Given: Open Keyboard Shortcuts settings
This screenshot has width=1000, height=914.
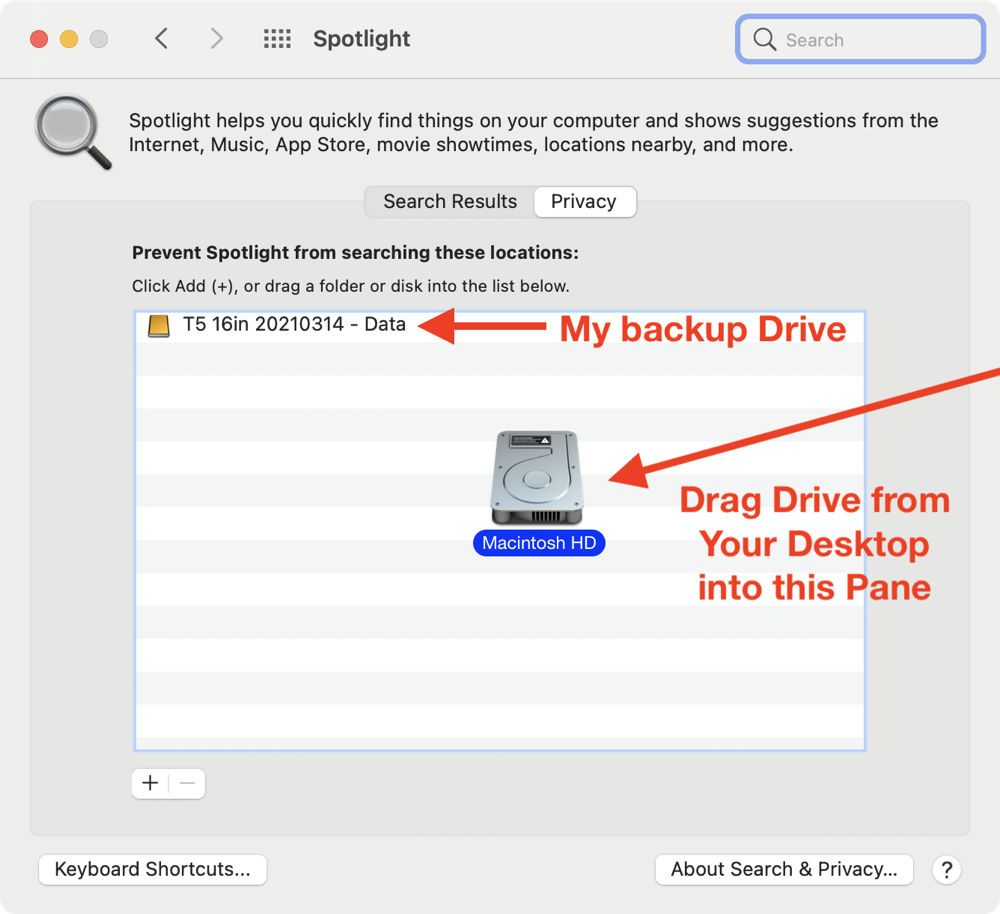Looking at the screenshot, I should [x=152, y=869].
